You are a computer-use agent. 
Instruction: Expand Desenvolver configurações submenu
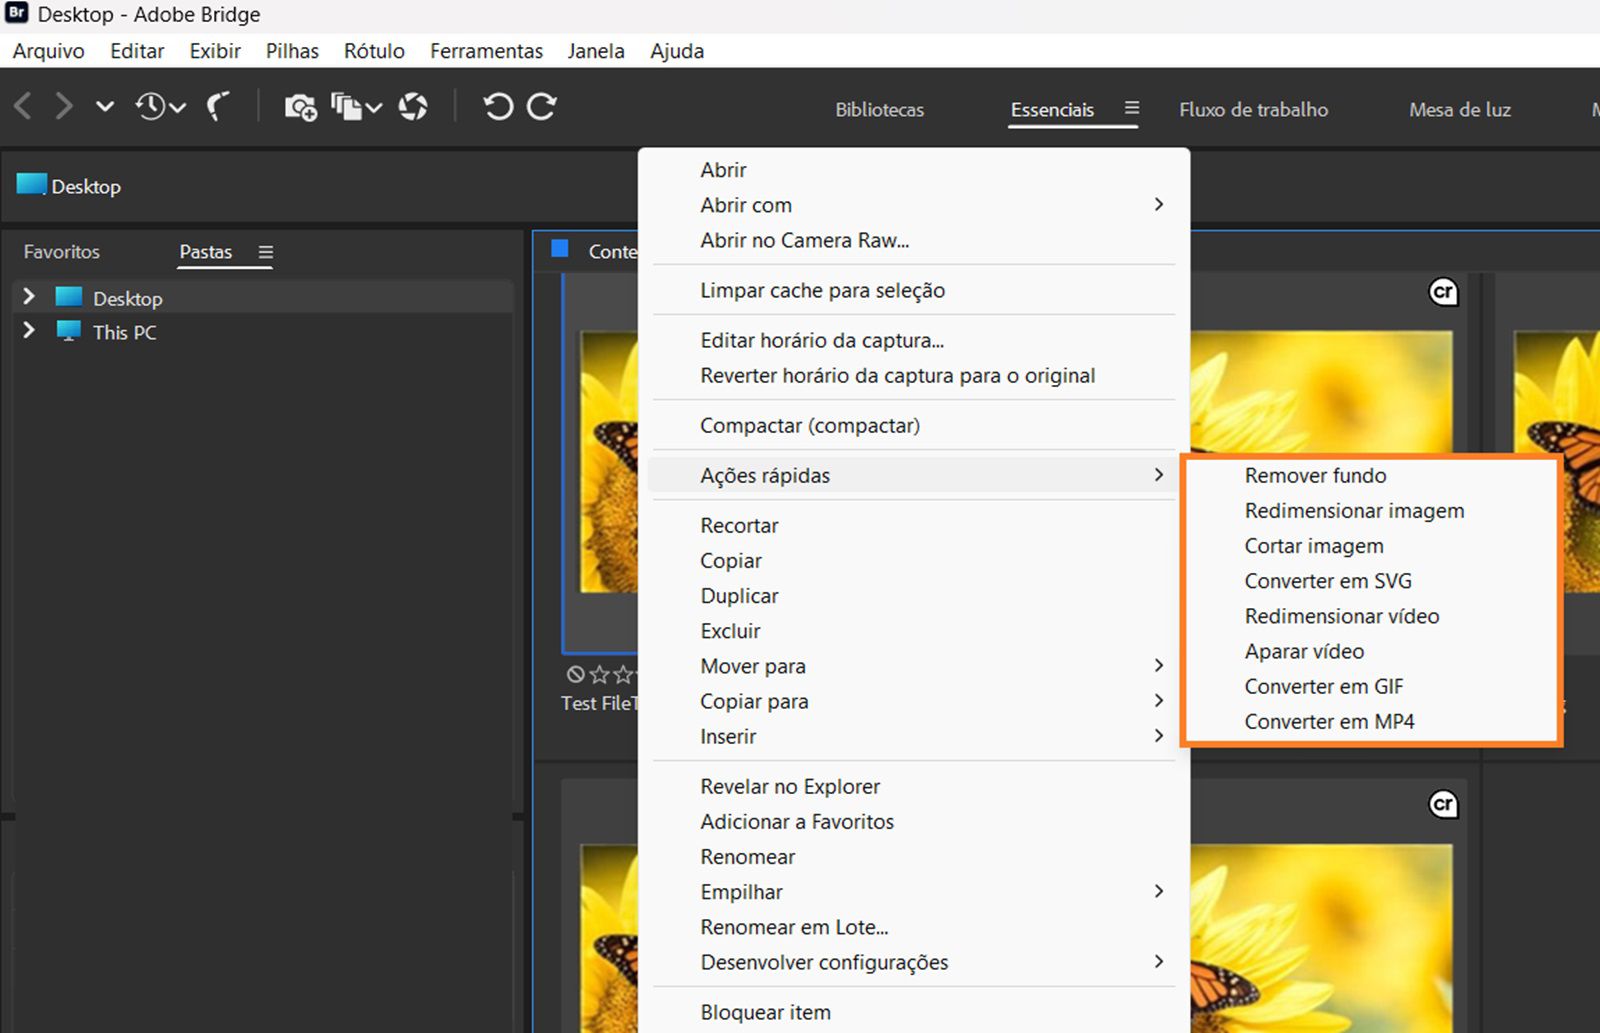[x=915, y=962]
